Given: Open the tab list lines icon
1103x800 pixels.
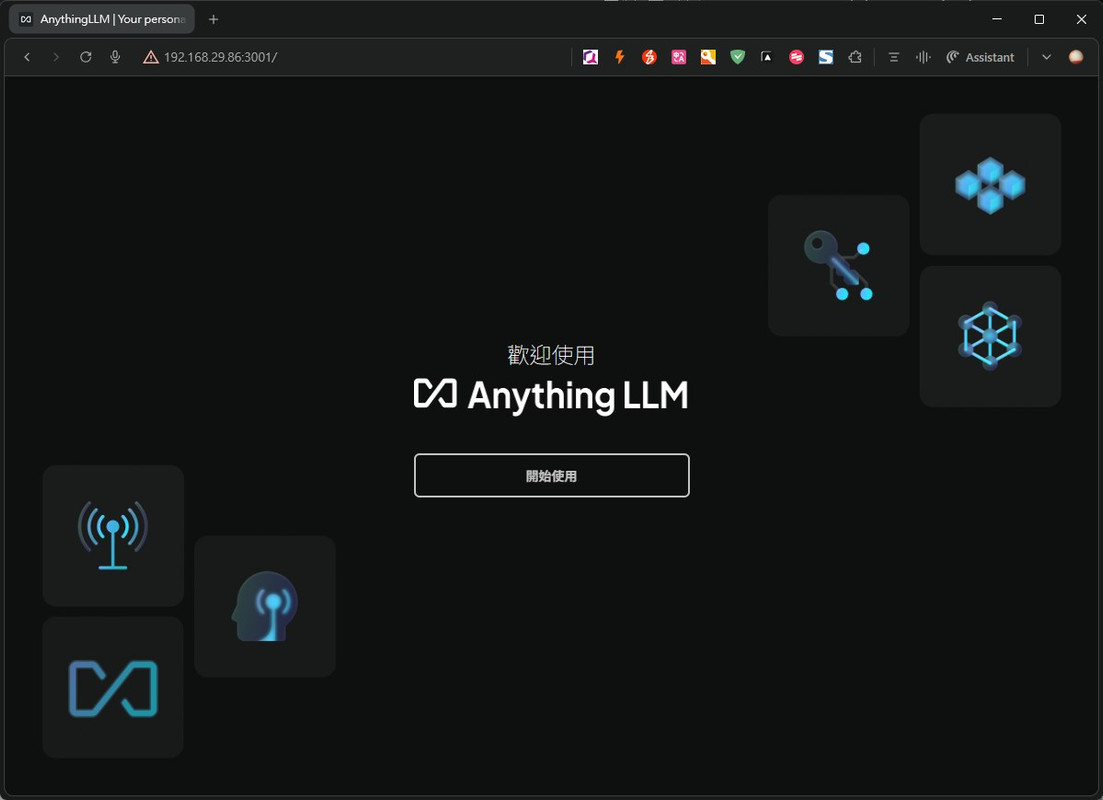Looking at the screenshot, I should [894, 57].
